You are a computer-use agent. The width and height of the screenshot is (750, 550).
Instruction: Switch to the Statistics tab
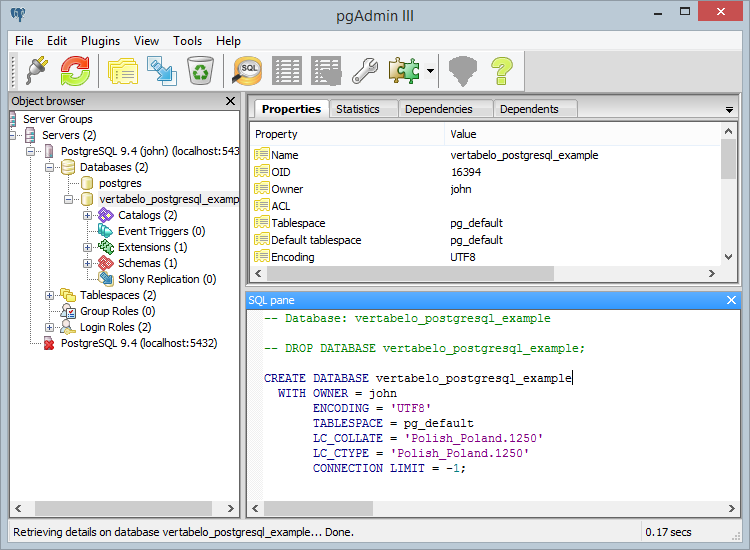click(358, 109)
